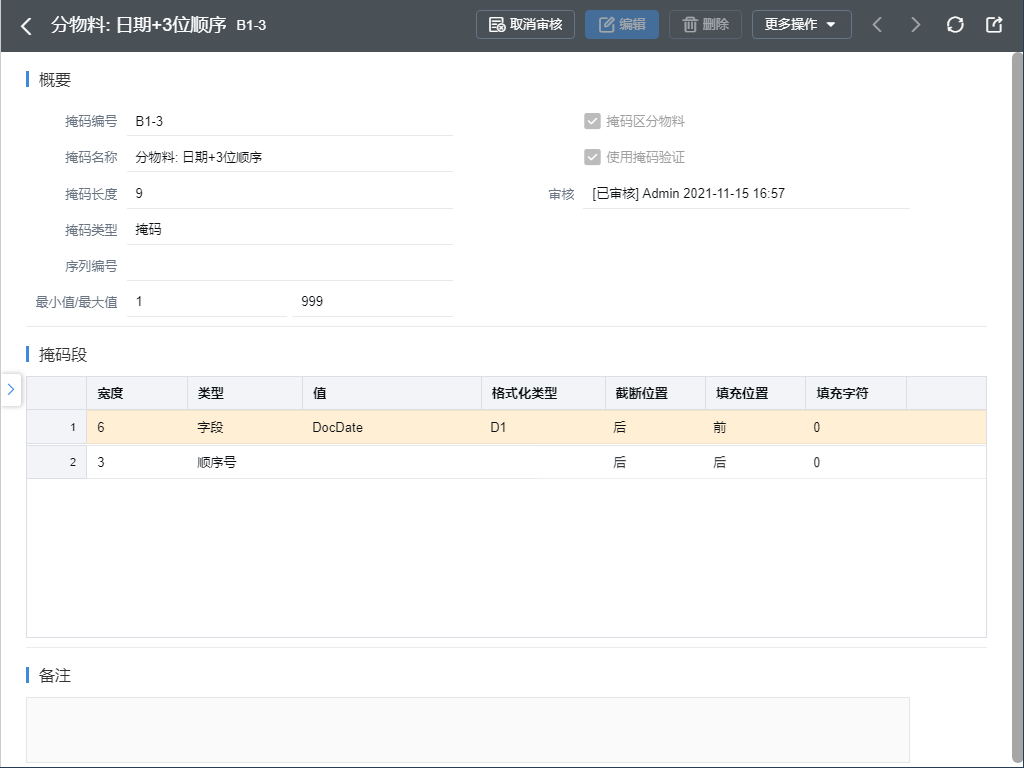Go back using the left arrow icon
Screen dimensions: 1024x768
(26, 25)
